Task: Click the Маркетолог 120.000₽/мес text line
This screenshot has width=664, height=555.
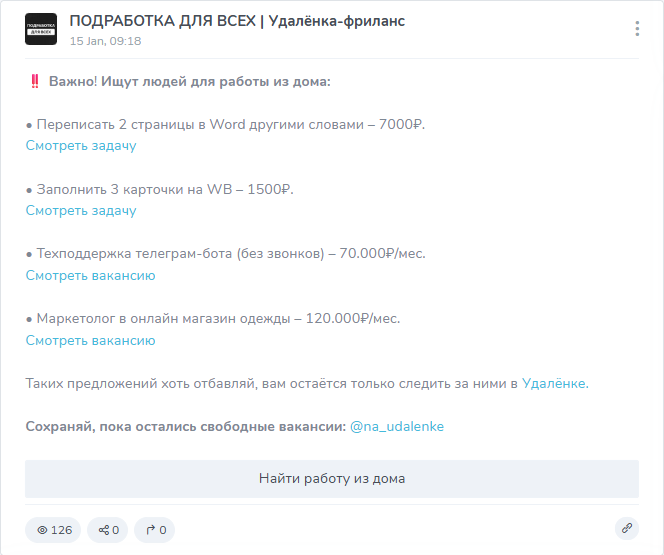Action: [213, 318]
